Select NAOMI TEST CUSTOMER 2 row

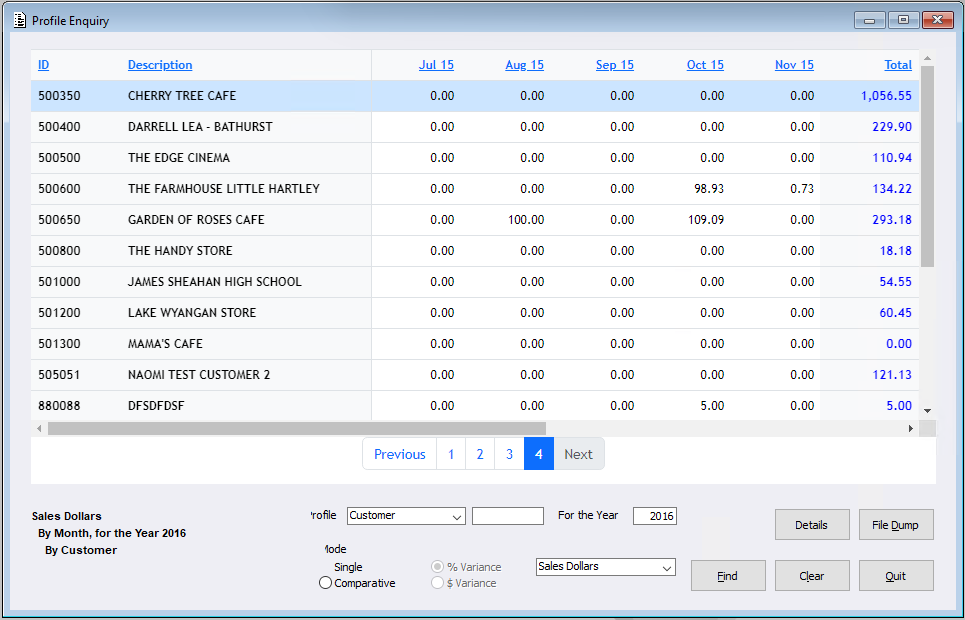[474, 374]
